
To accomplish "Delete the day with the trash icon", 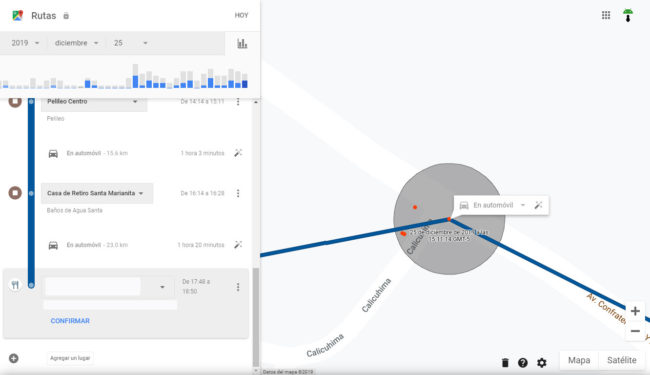I will tap(505, 363).
